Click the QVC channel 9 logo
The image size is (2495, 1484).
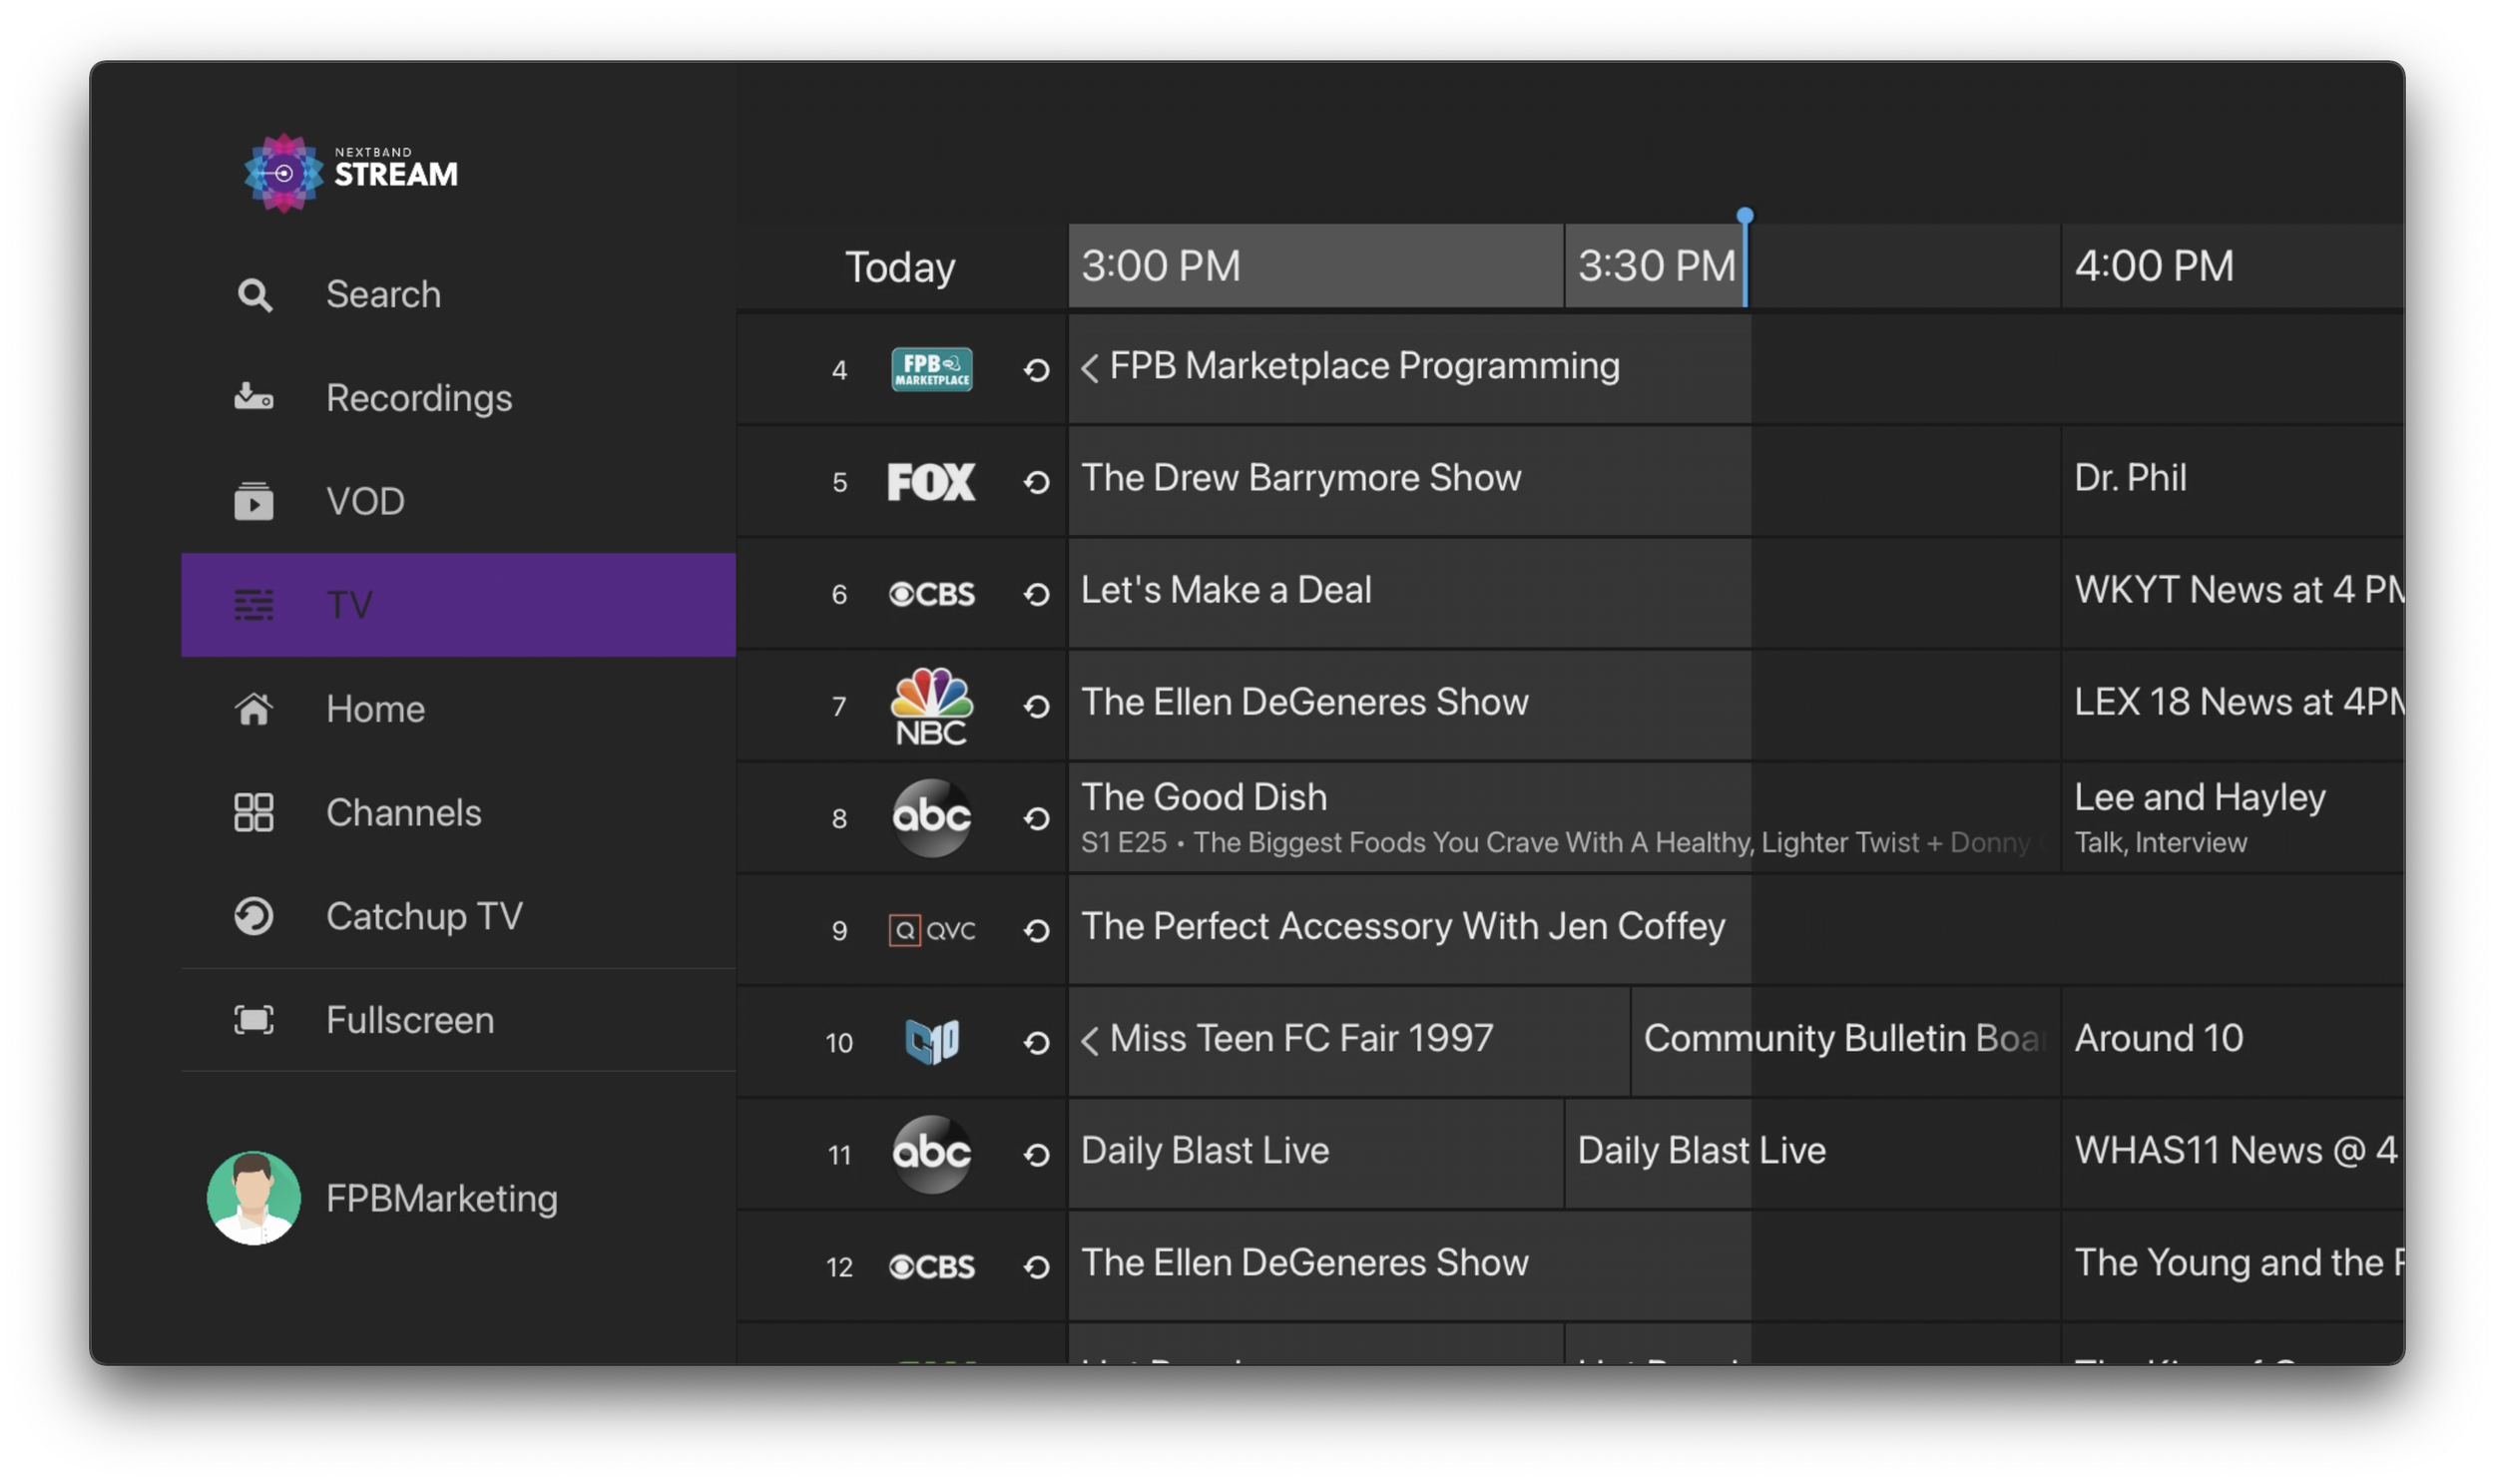click(931, 930)
